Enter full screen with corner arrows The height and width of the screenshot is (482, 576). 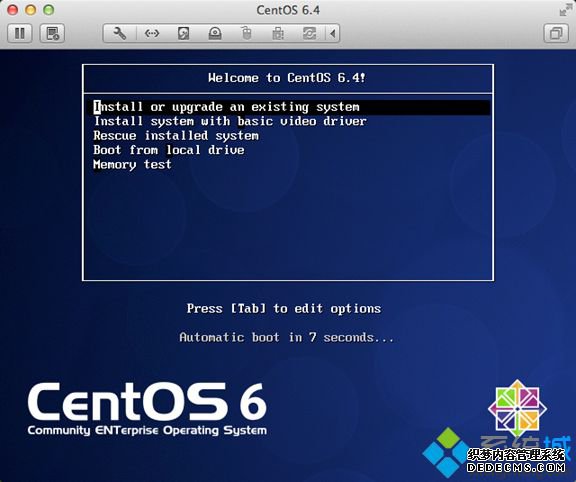click(x=565, y=10)
